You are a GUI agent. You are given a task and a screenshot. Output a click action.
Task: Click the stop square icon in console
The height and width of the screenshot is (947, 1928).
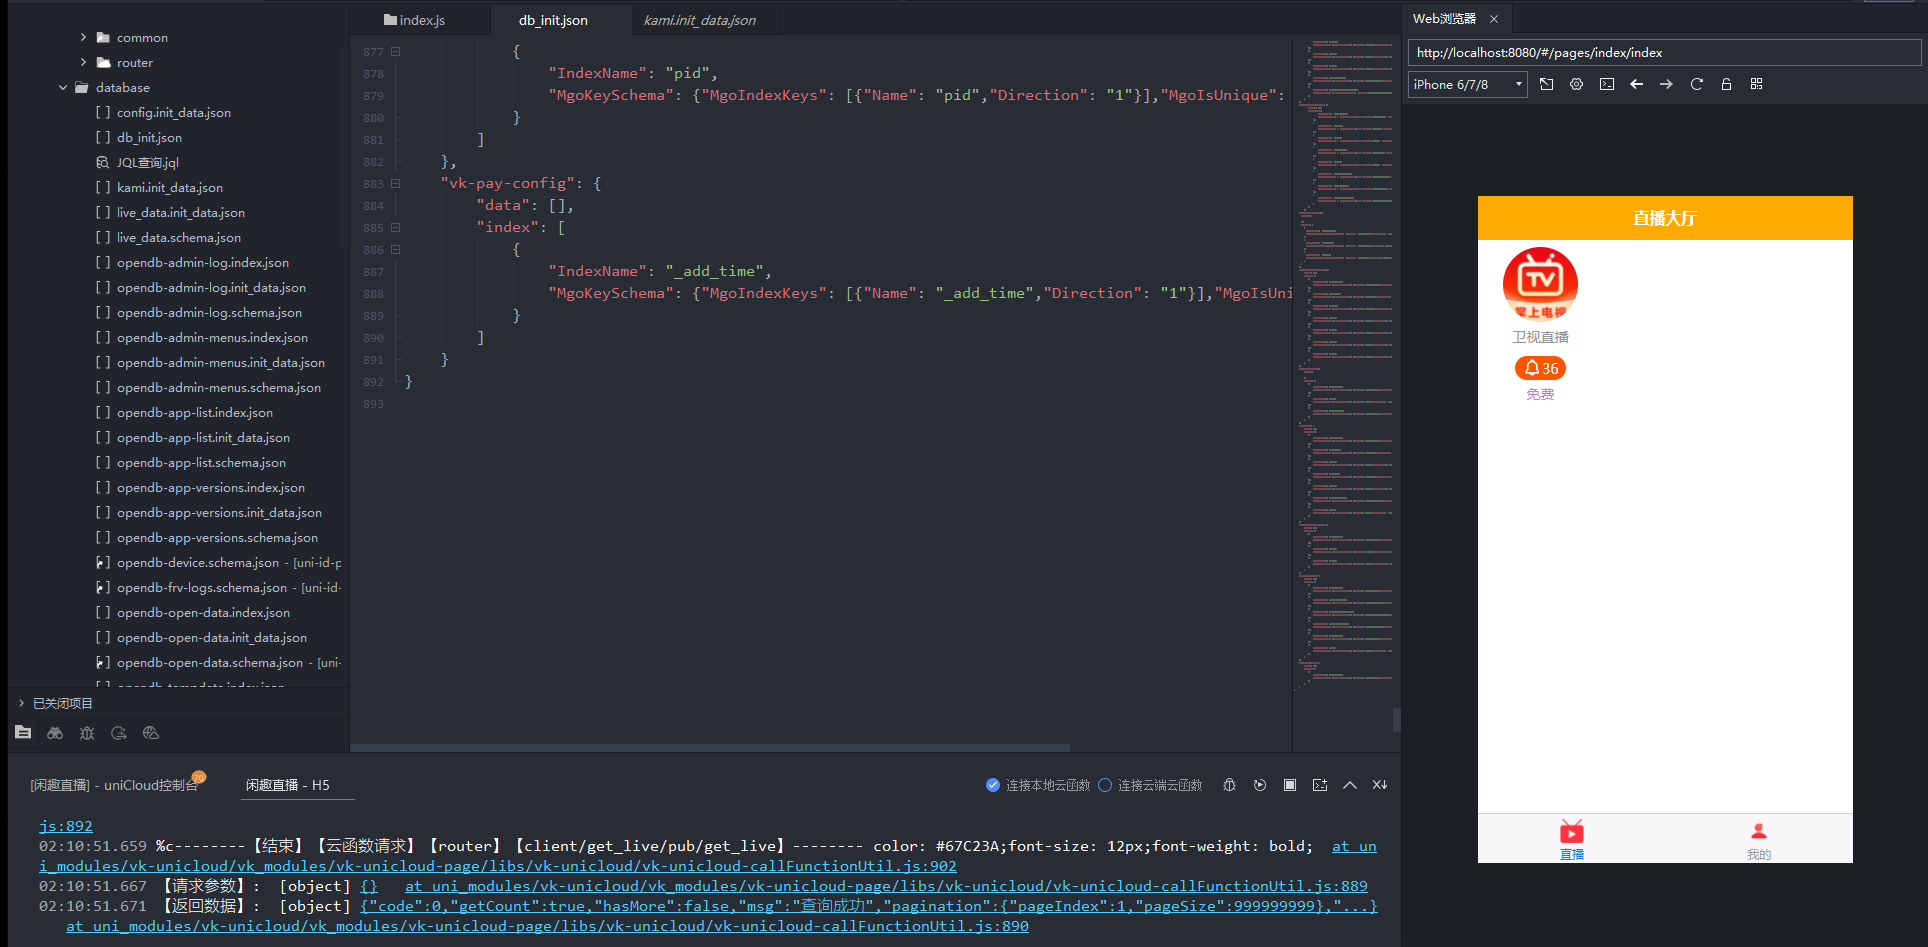pos(1290,785)
